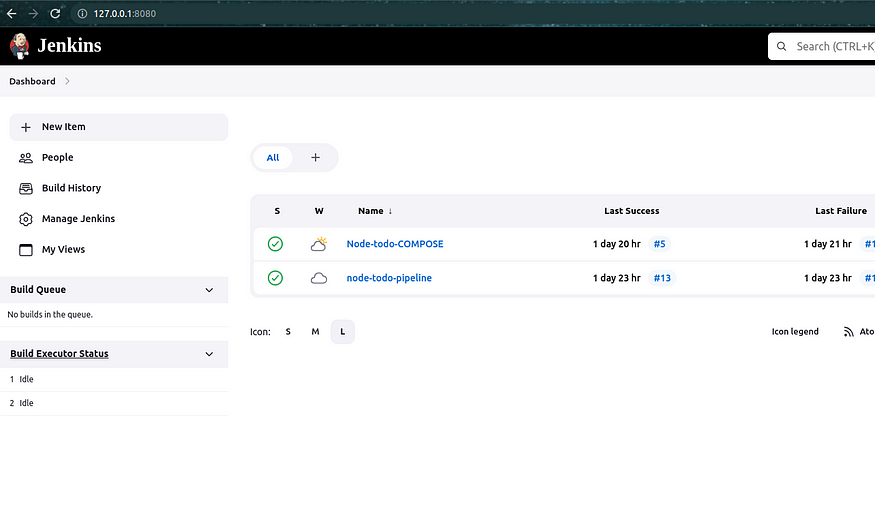Collapse the Build Queue panel

[209, 290]
